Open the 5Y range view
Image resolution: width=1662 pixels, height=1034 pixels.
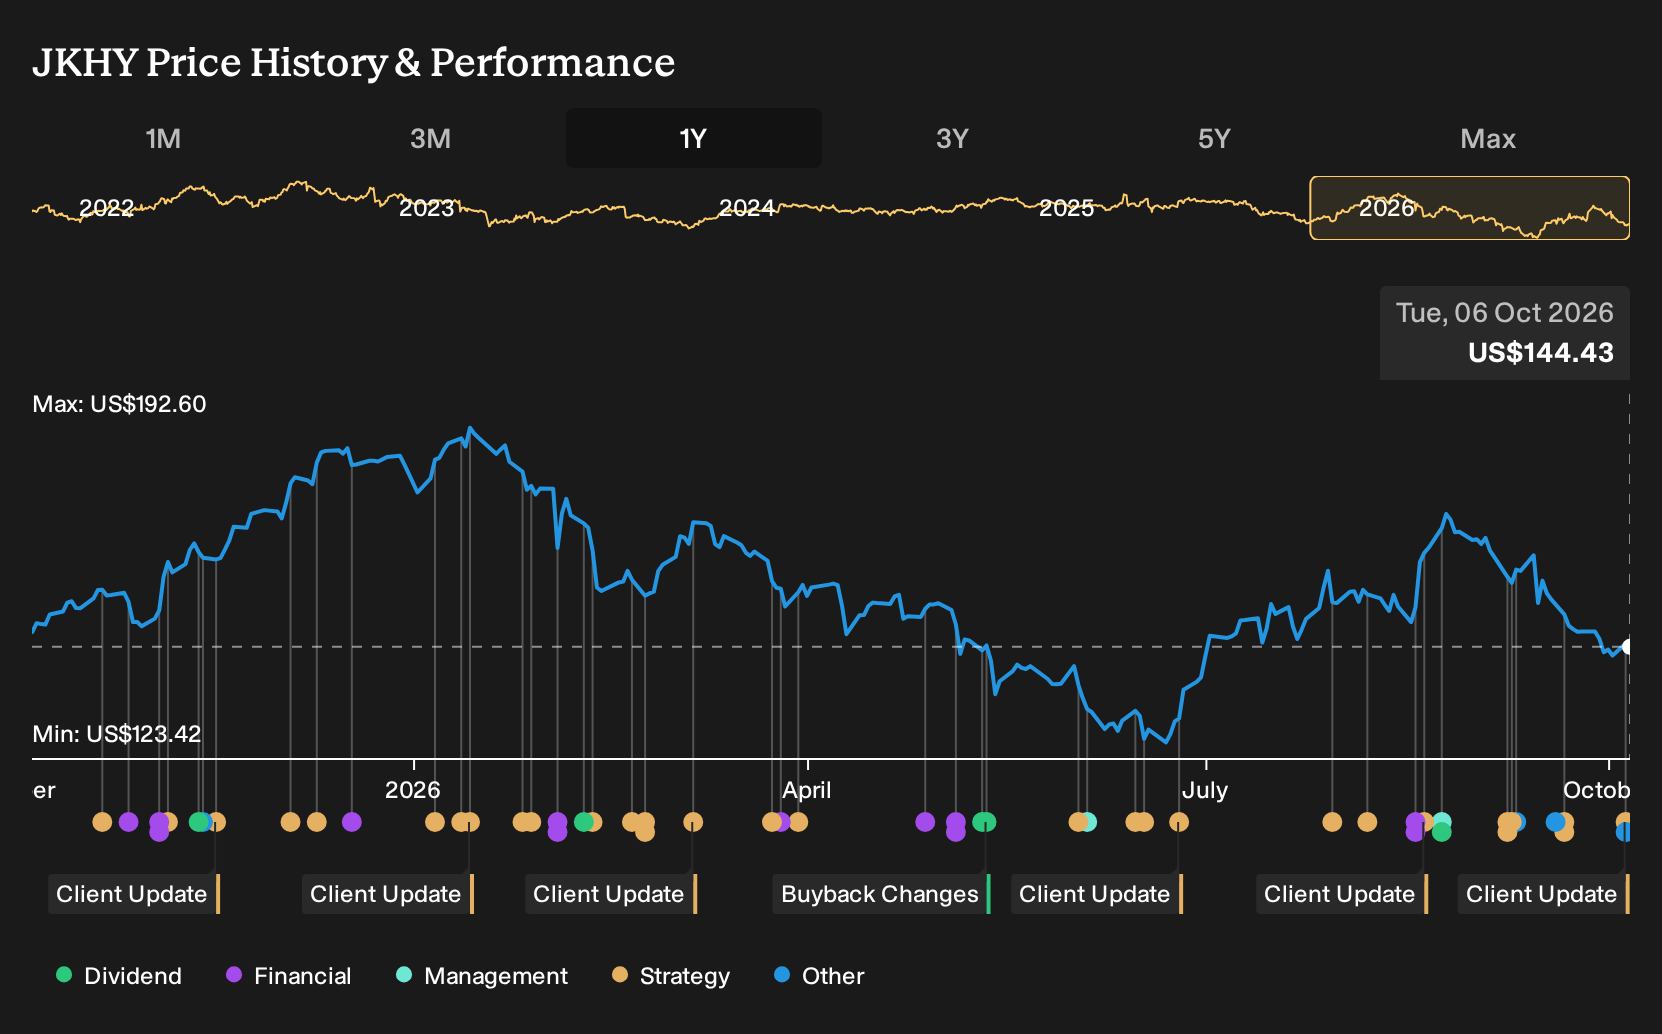(1214, 138)
